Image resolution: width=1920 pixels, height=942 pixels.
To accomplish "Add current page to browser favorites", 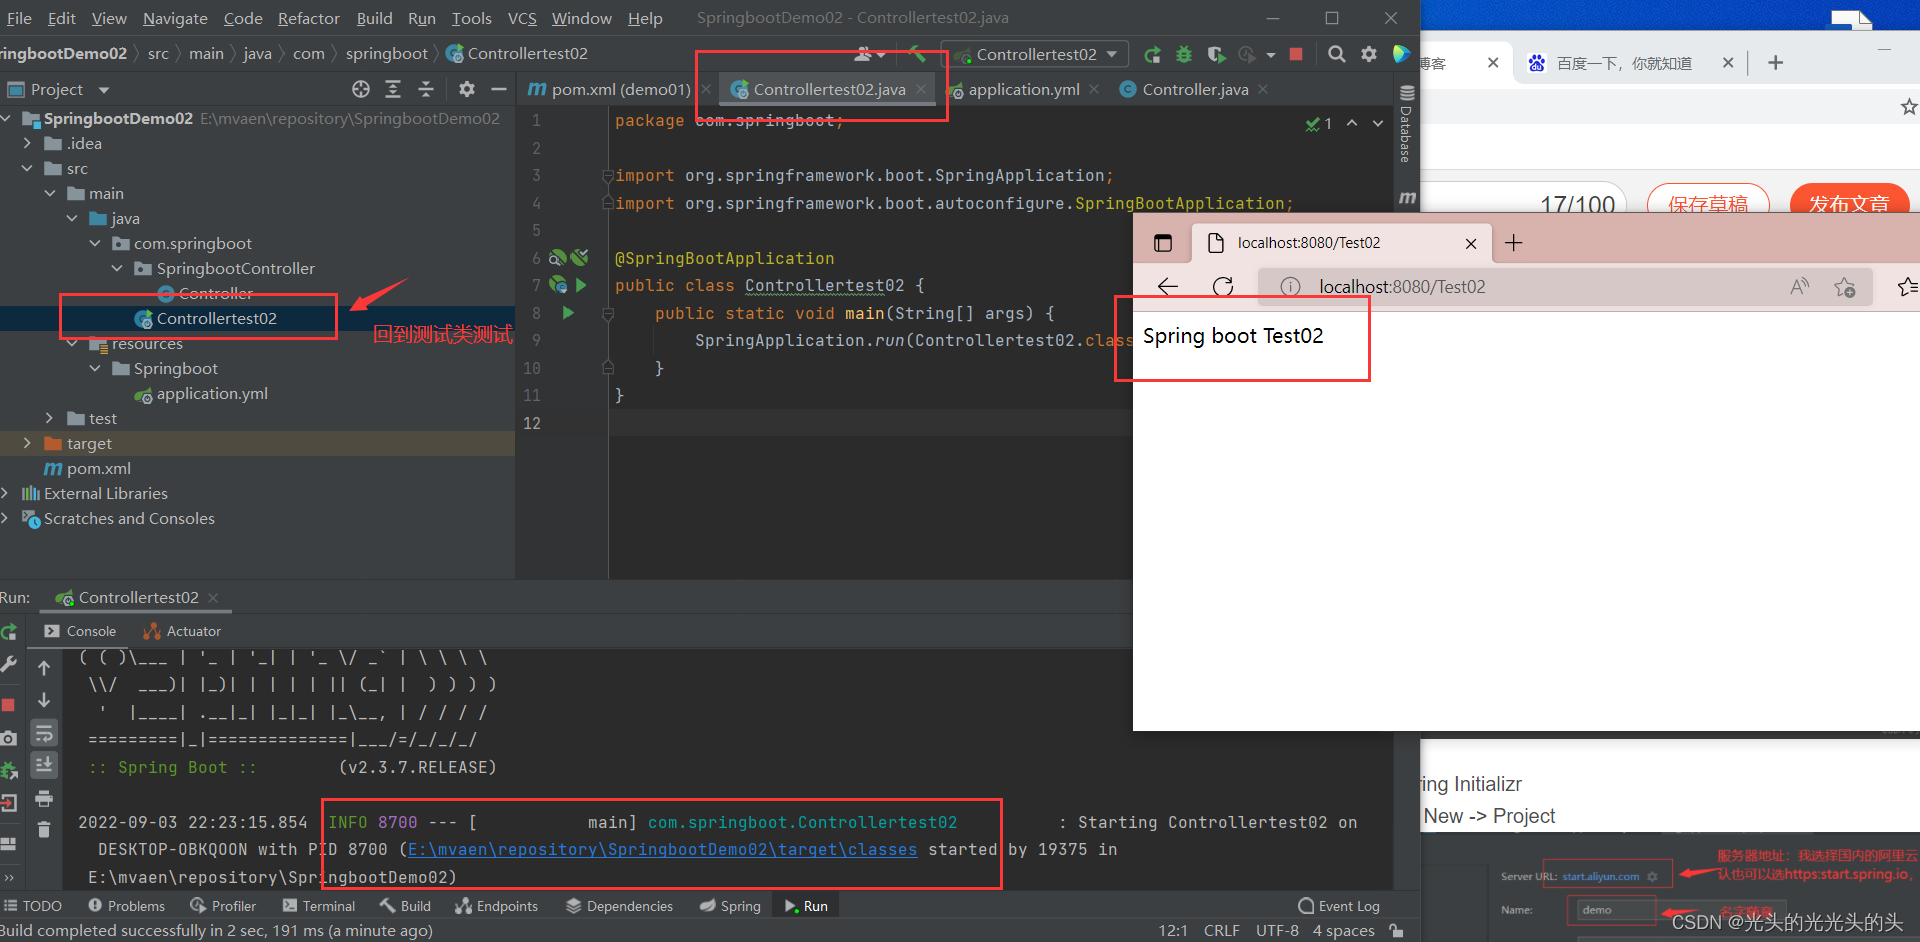I will pos(1845,287).
